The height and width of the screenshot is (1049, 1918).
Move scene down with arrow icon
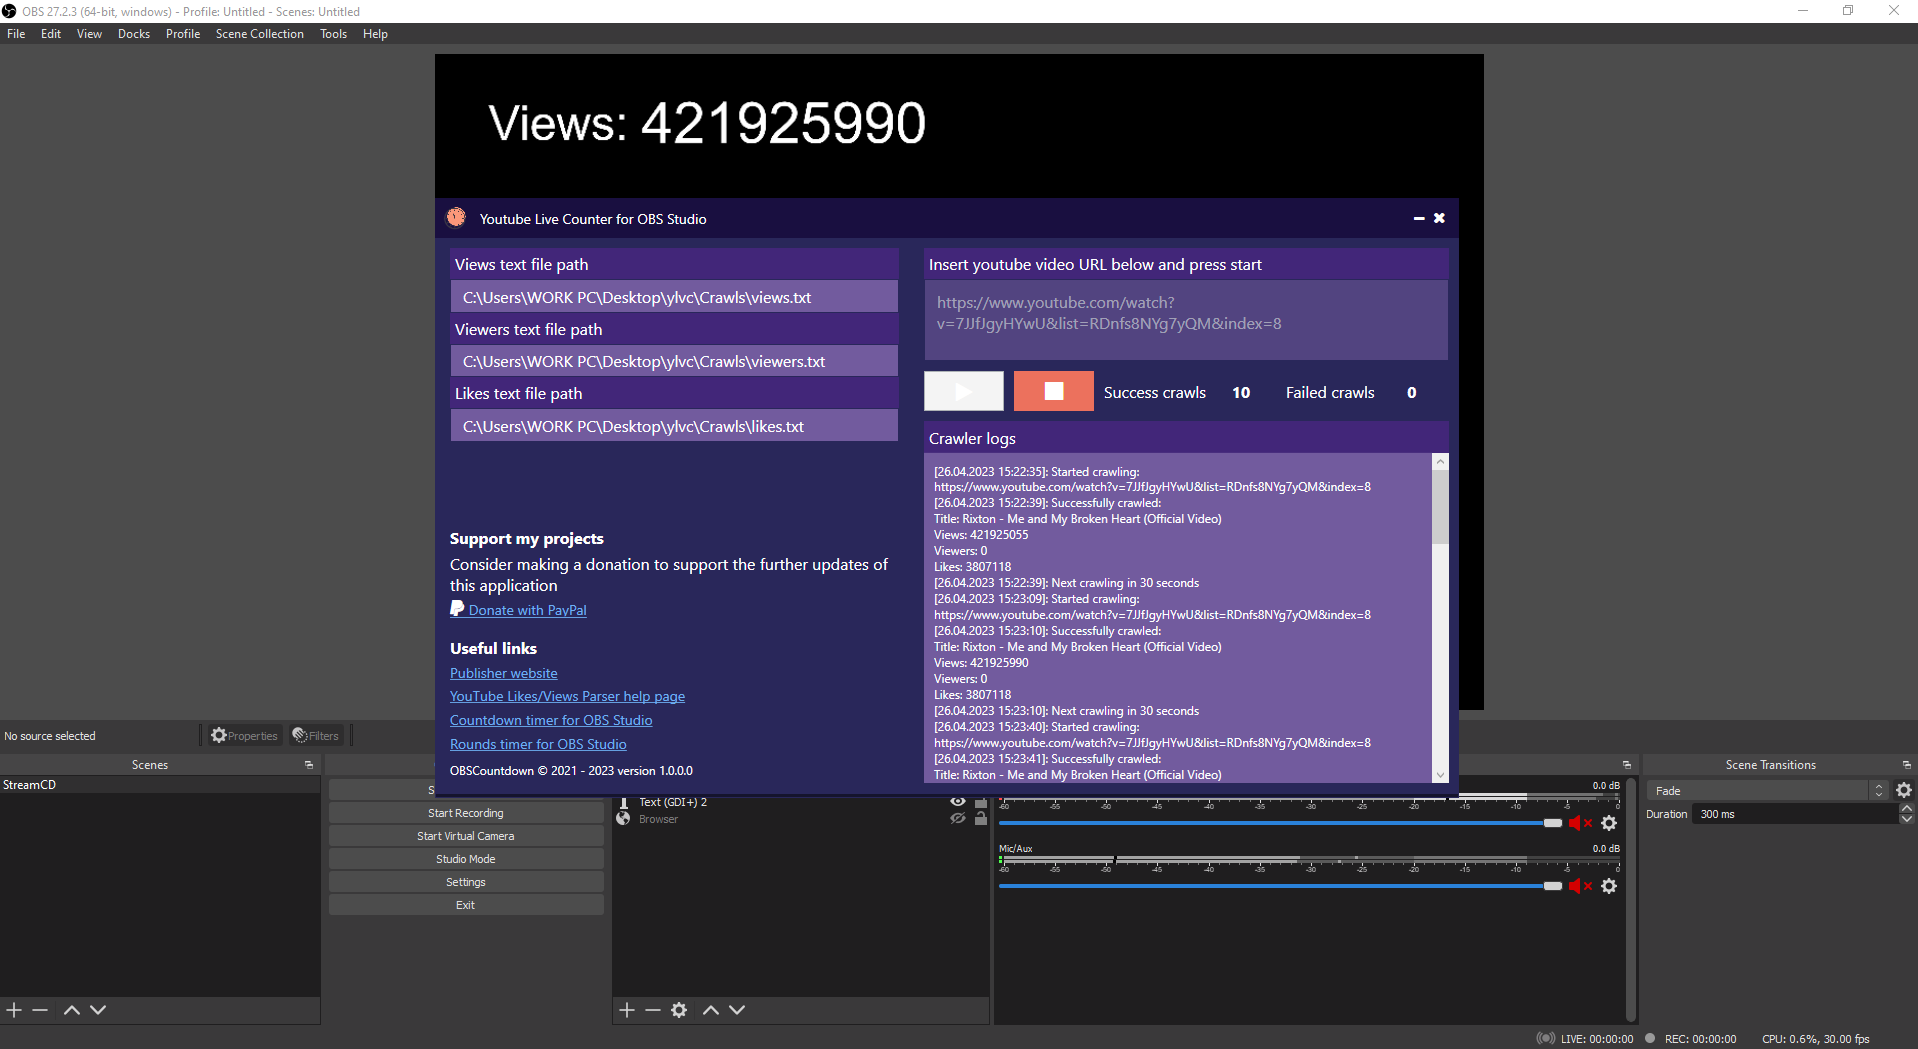[x=98, y=1010]
